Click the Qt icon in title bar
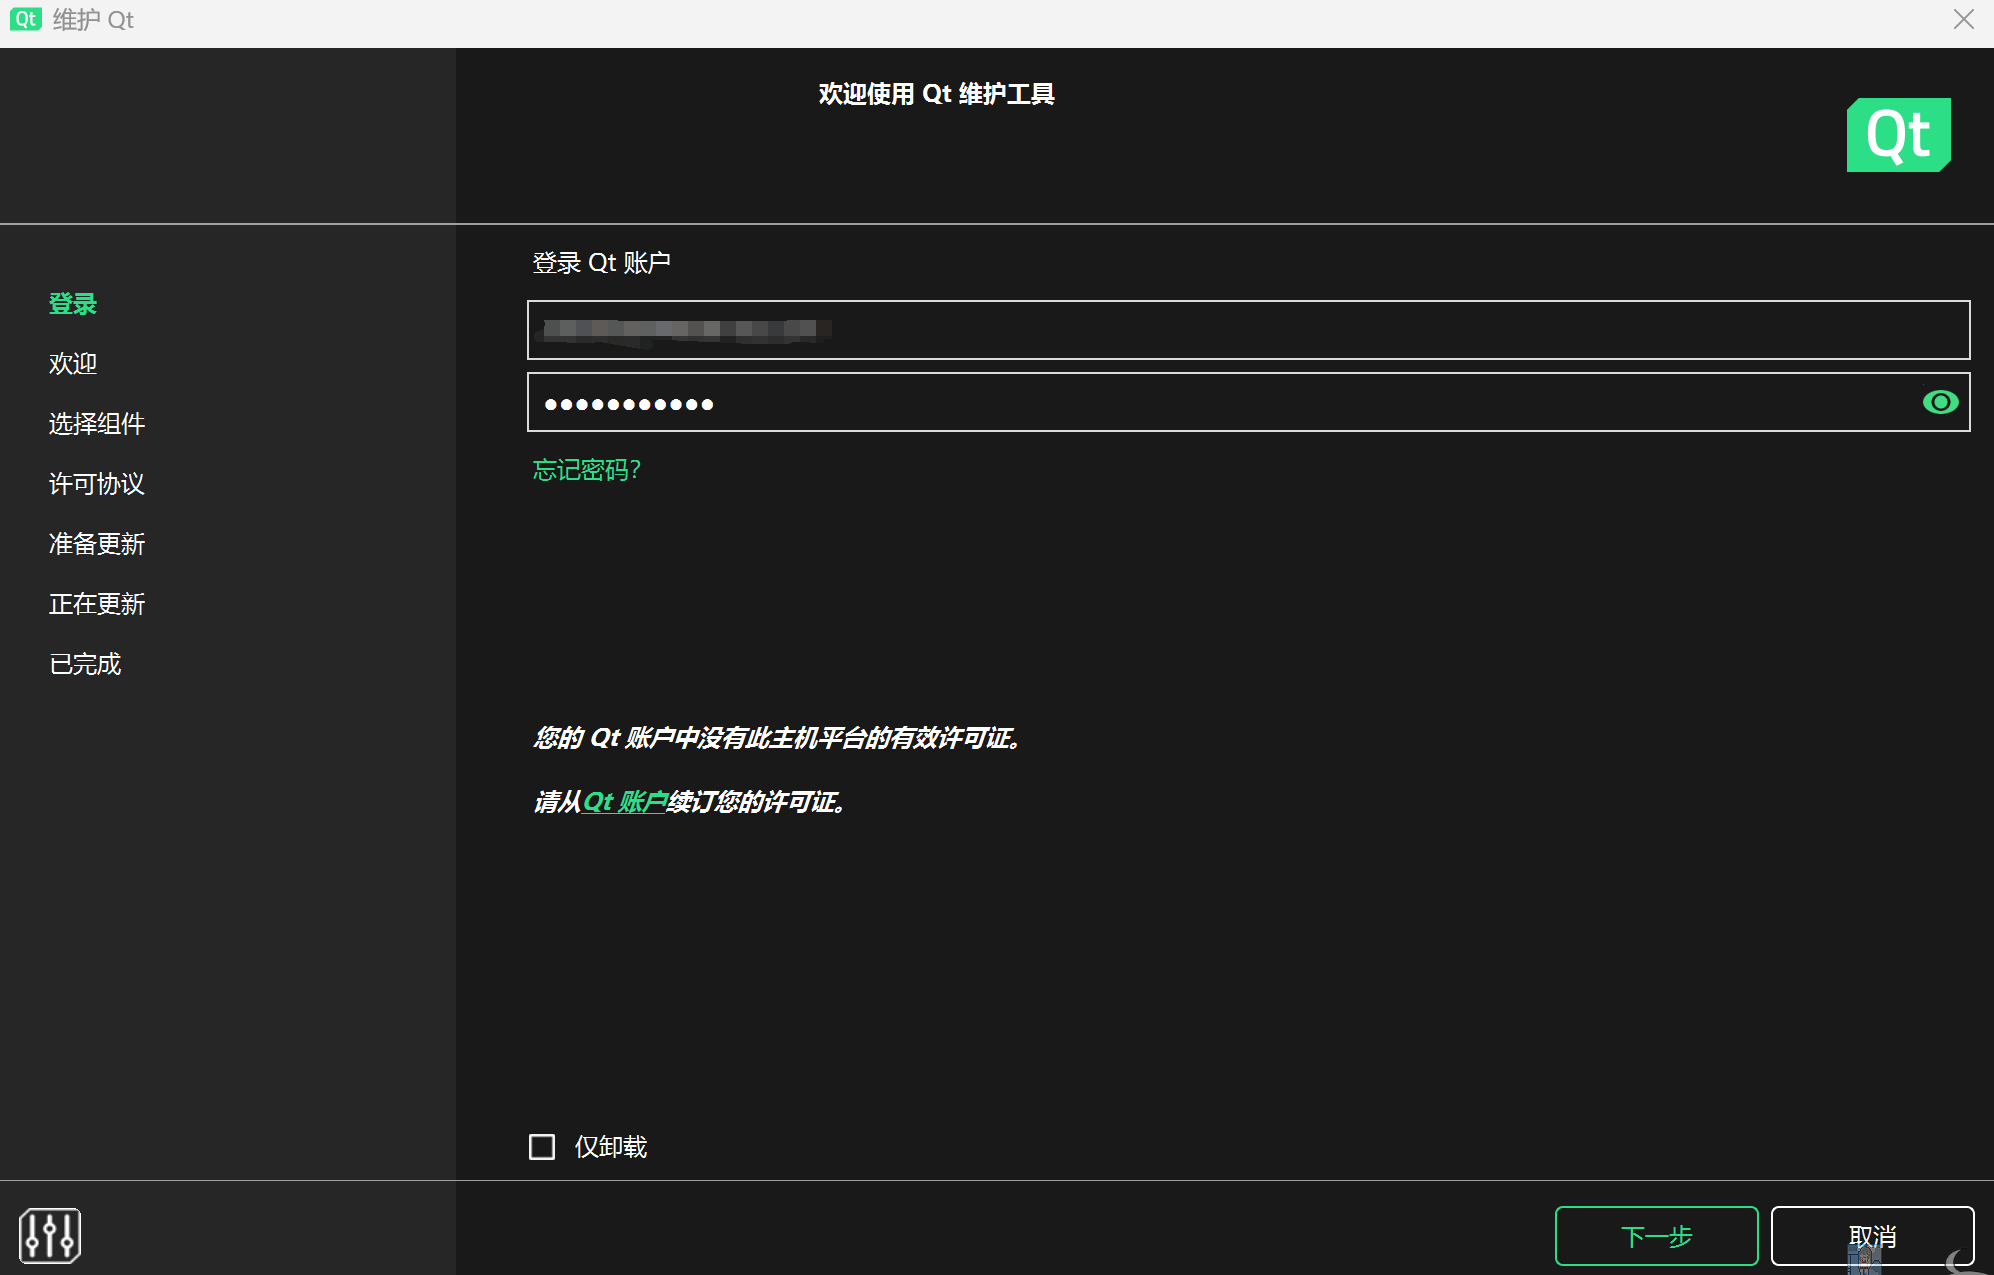Viewport: 1994px width, 1275px height. (x=25, y=19)
